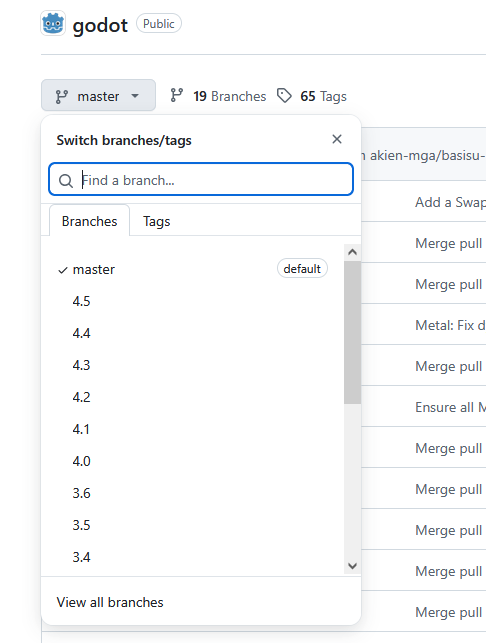This screenshot has width=486, height=643.
Task: Click the branch icon on master button
Action: [62, 96]
